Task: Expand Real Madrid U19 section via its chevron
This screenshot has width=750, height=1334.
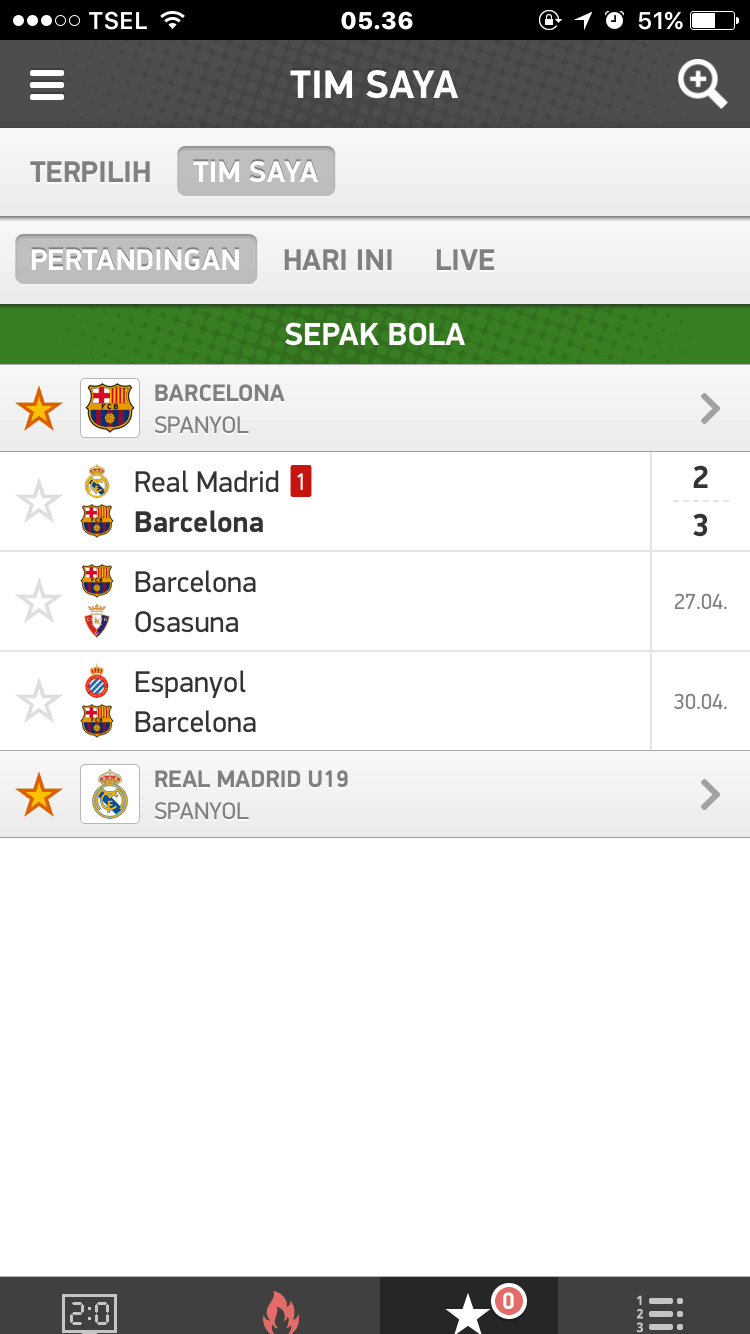Action: pyautogui.click(x=710, y=793)
